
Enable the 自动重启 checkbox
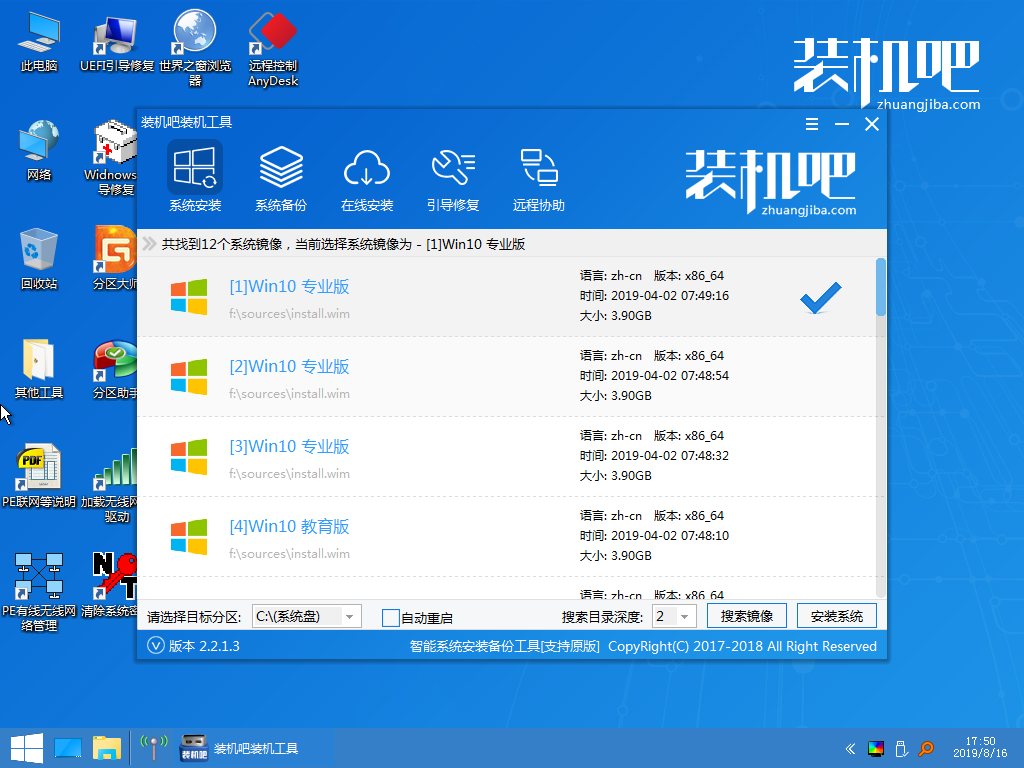(391, 618)
